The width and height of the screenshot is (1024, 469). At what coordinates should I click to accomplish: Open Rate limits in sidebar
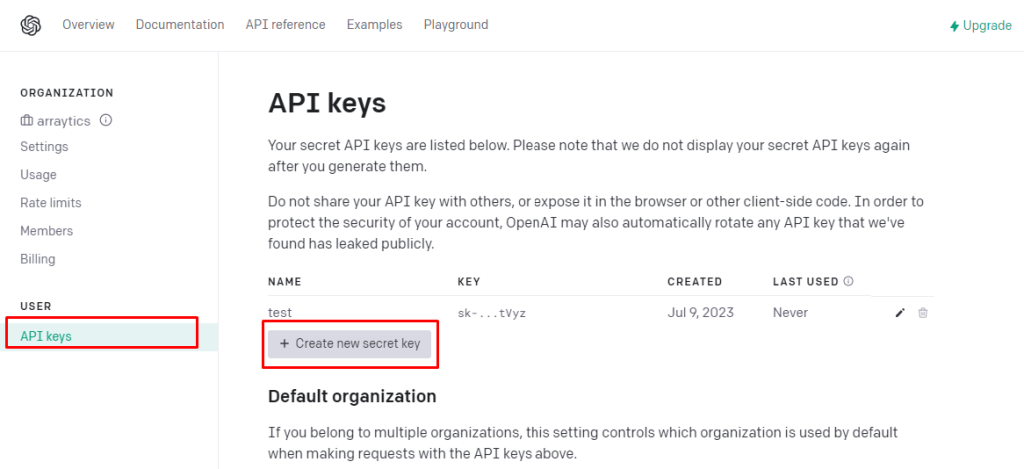[51, 202]
